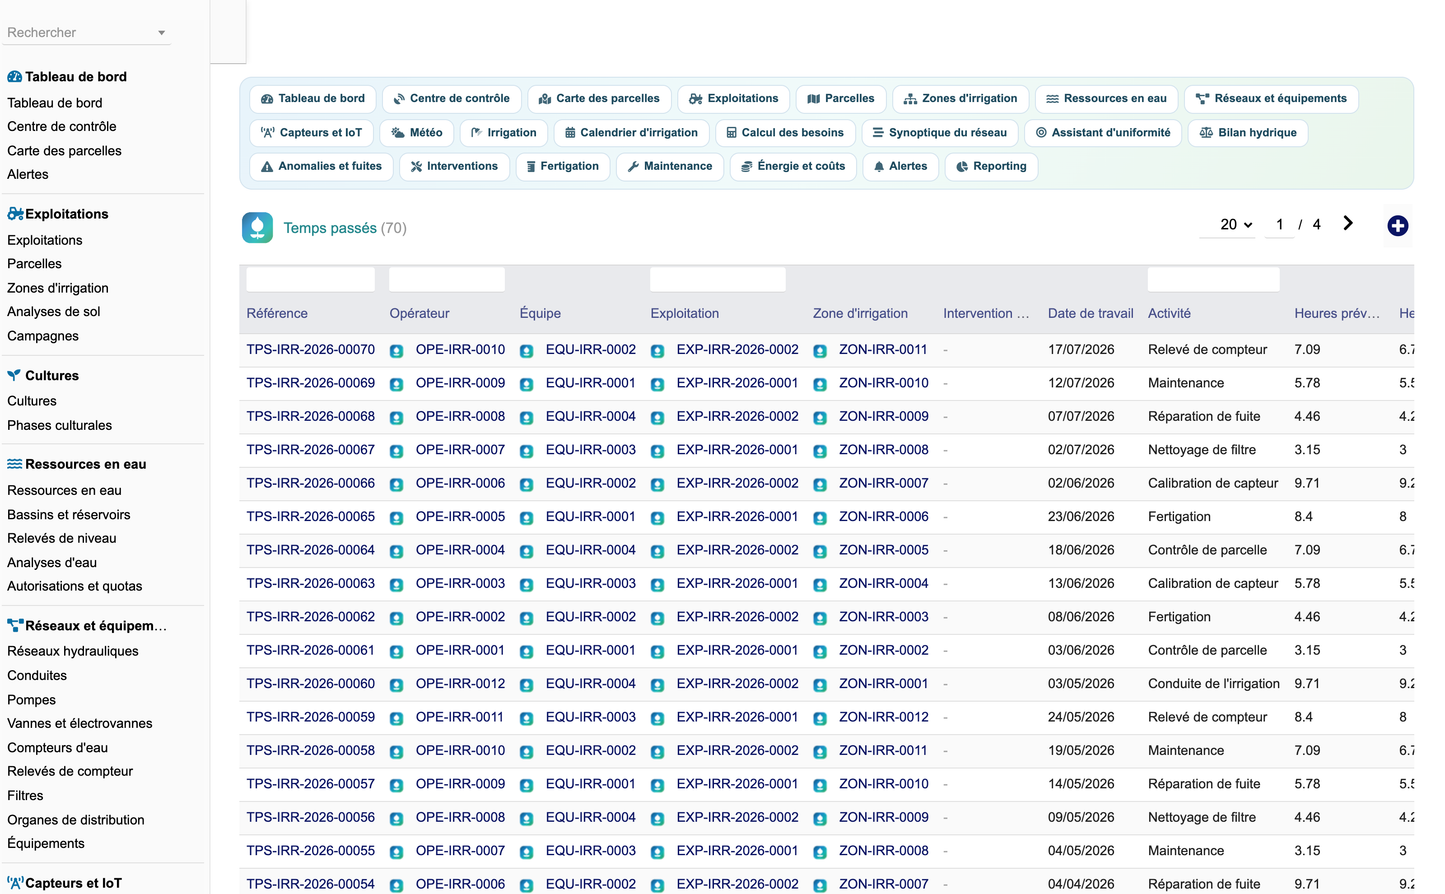The width and height of the screenshot is (1445, 894).
Task: Click the blue plus add-record icon
Action: click(1398, 226)
